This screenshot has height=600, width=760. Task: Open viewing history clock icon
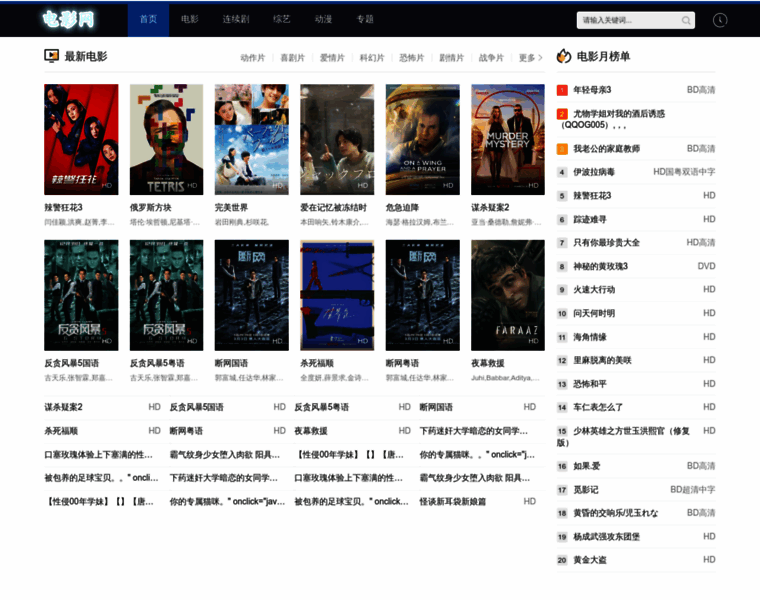pyautogui.click(x=720, y=20)
